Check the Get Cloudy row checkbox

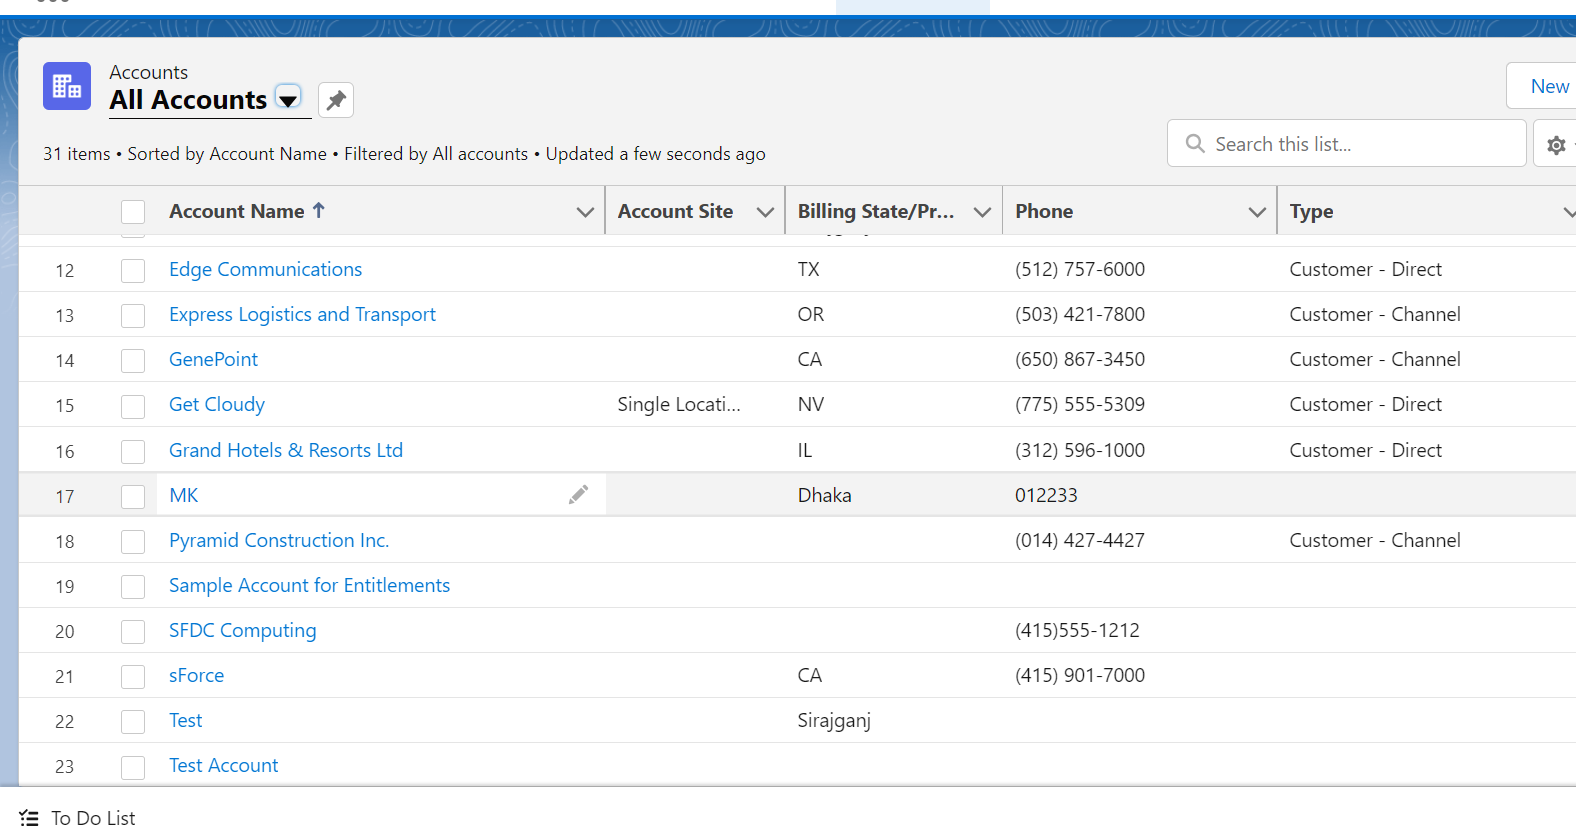pos(133,406)
